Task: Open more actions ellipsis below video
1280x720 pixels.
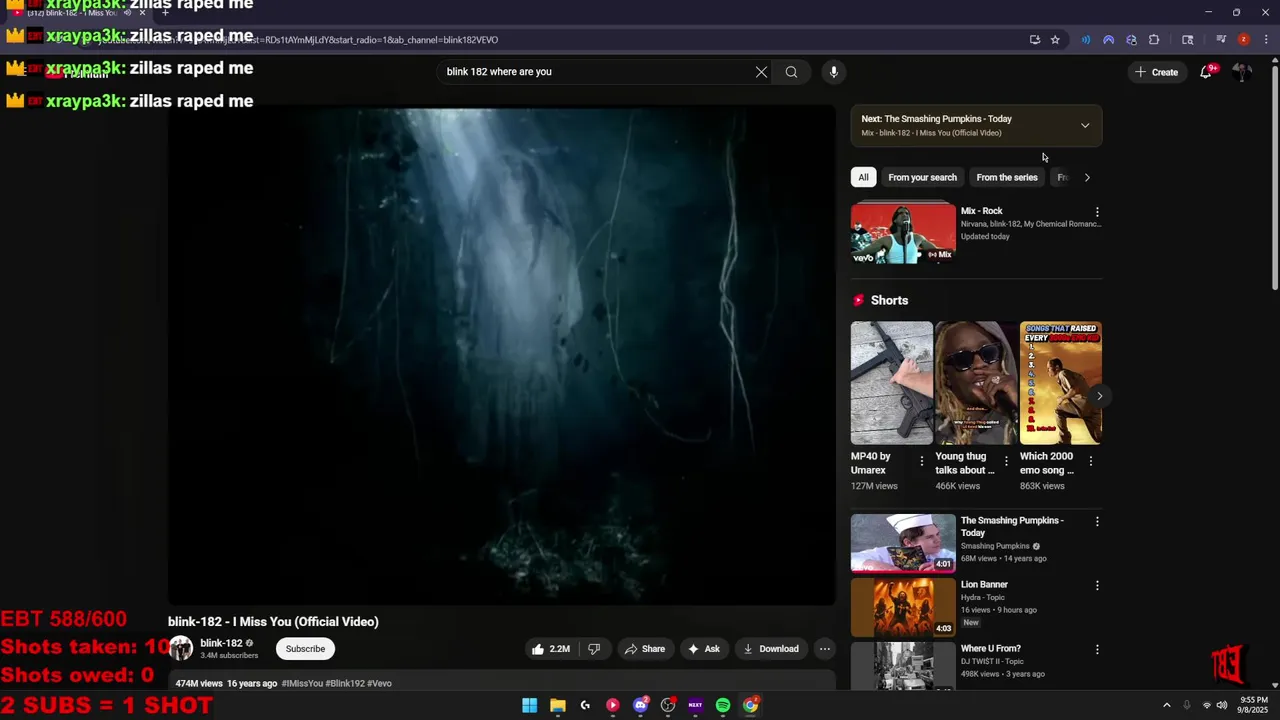Action: pos(825,649)
